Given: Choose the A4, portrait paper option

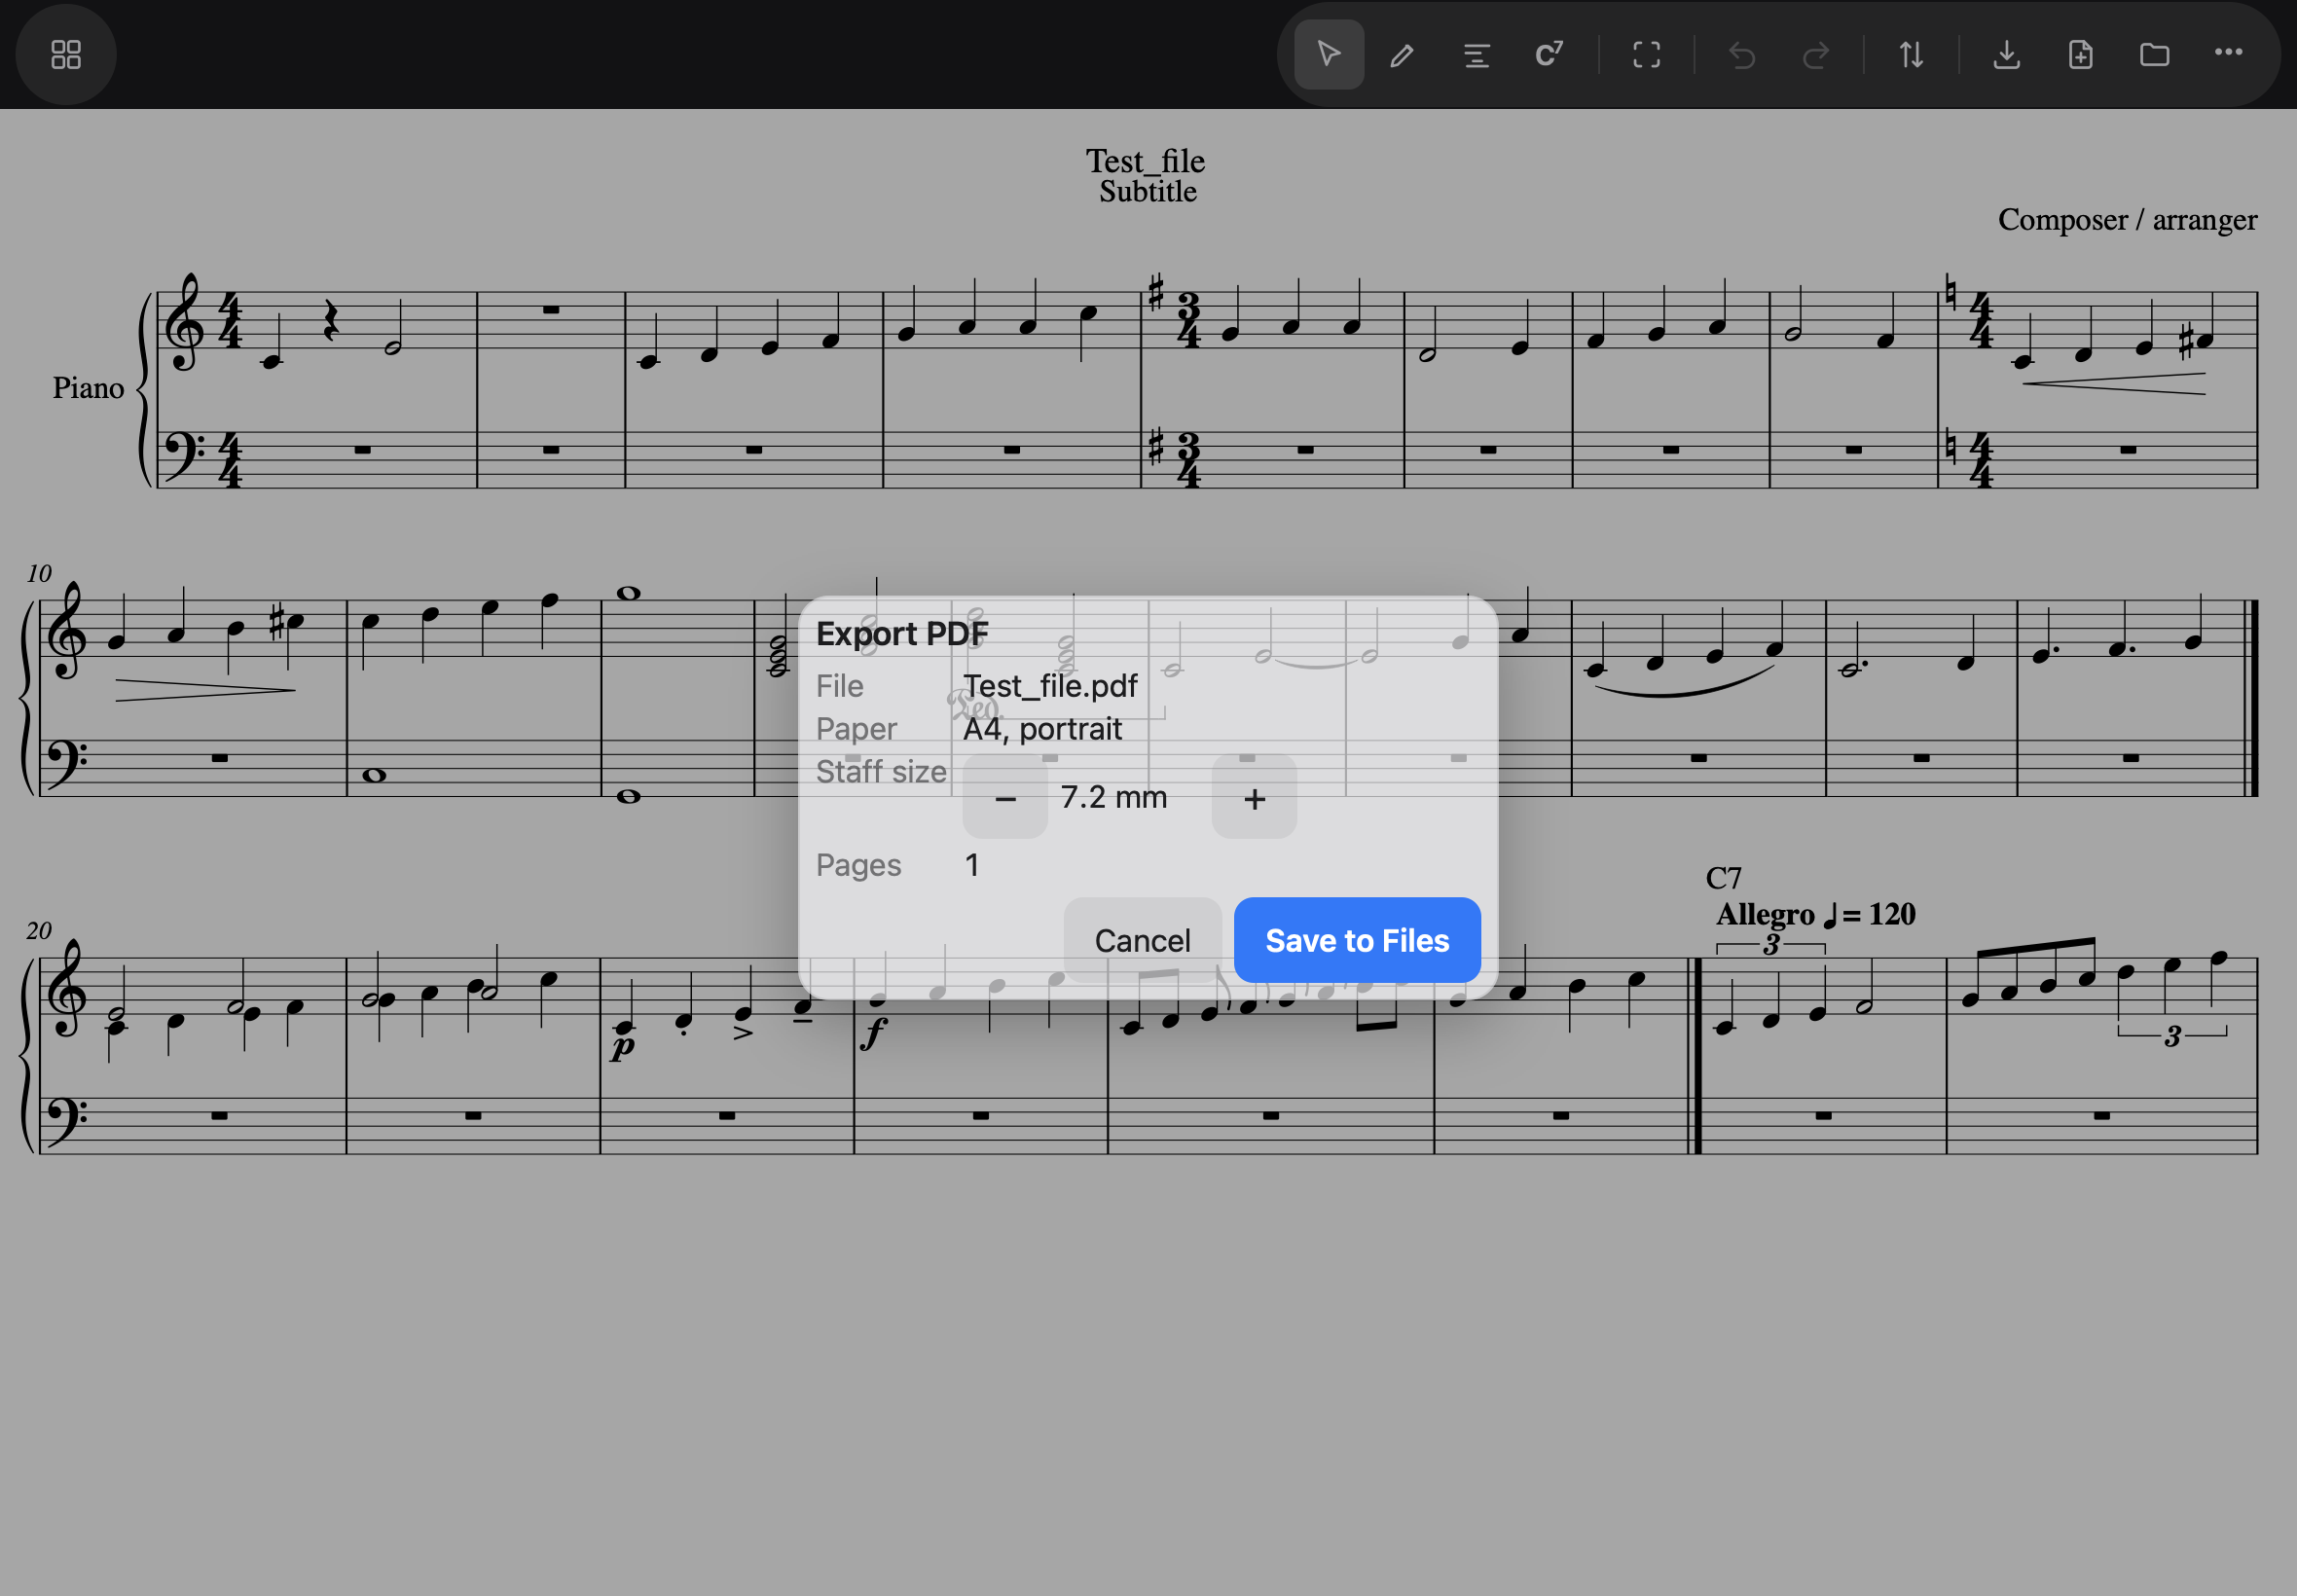Looking at the screenshot, I should click(1042, 729).
